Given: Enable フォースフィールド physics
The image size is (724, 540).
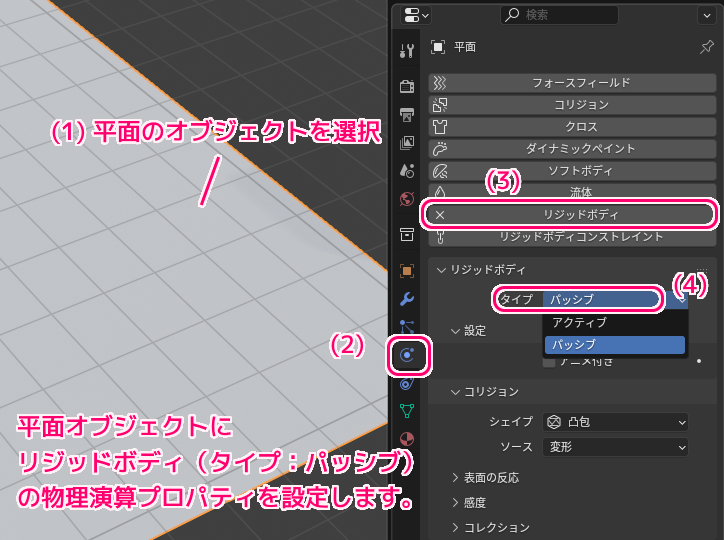Looking at the screenshot, I should [572, 83].
